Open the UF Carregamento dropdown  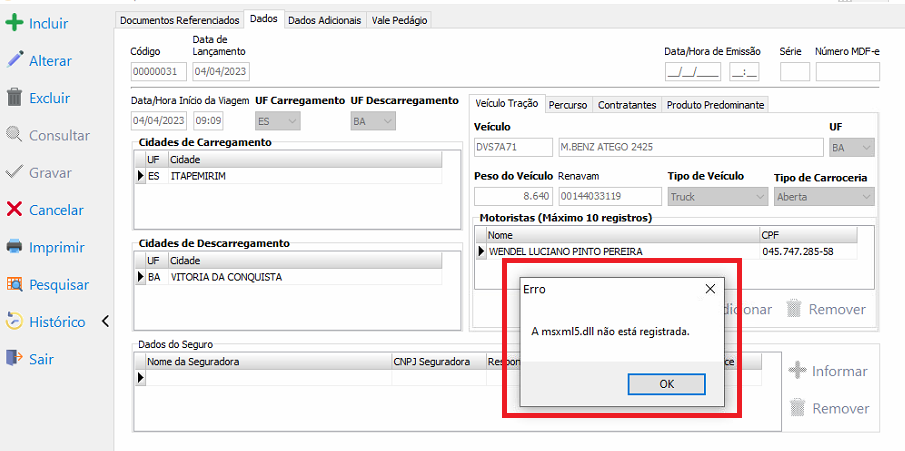tap(277, 121)
